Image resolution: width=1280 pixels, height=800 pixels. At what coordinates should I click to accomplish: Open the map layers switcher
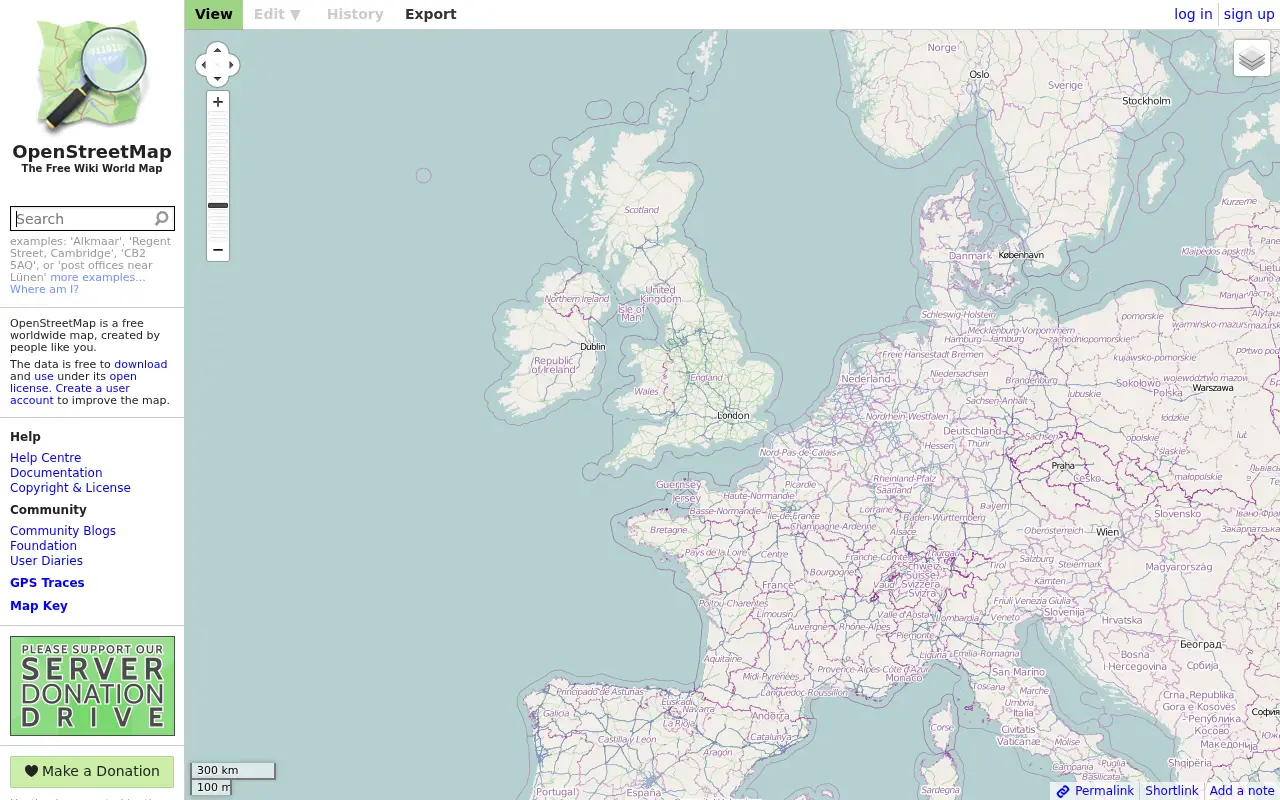[x=1252, y=59]
